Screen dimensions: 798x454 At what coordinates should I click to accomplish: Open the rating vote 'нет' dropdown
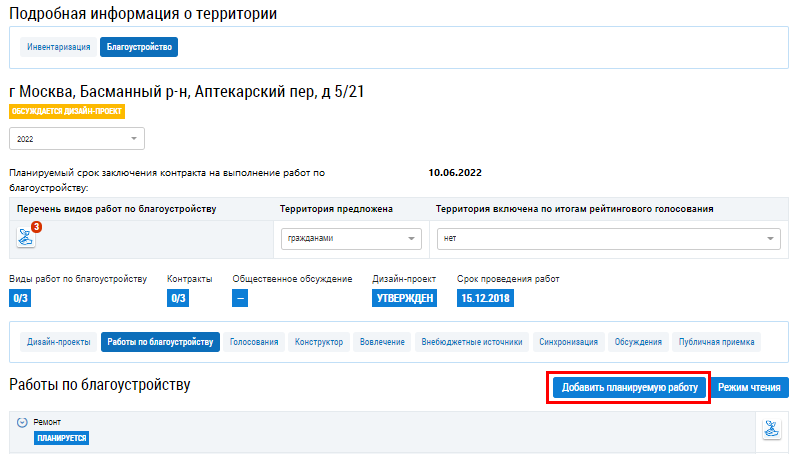pyautogui.click(x=609, y=239)
